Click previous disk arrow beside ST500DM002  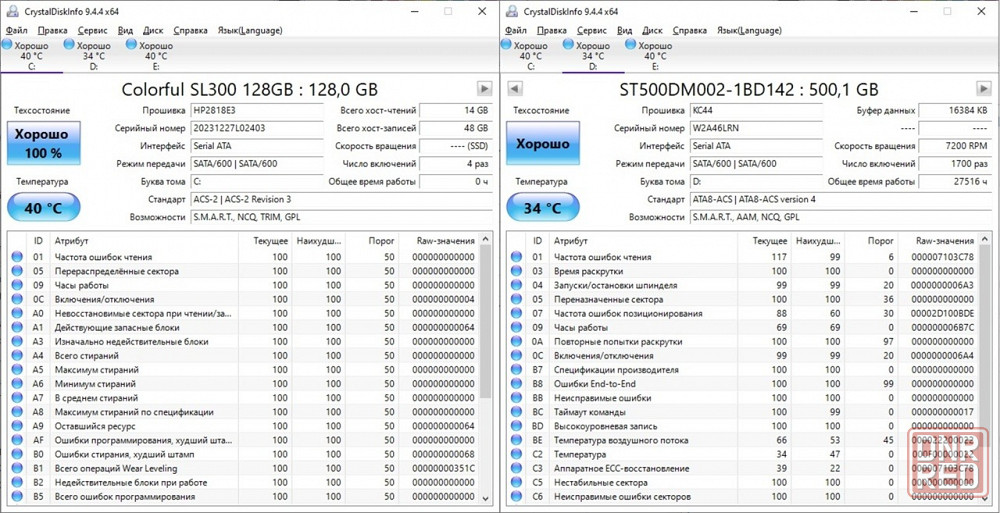click(515, 89)
